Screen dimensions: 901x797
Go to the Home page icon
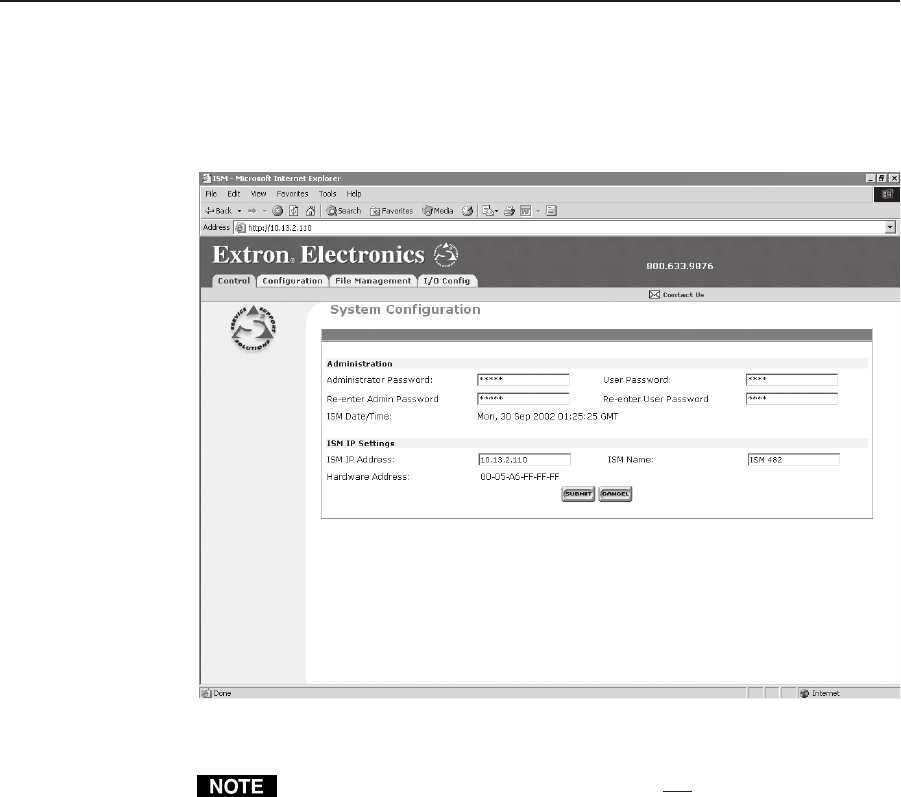click(310, 211)
